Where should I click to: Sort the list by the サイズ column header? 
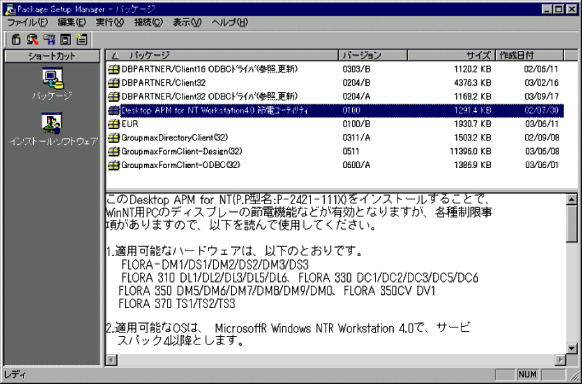(451, 55)
